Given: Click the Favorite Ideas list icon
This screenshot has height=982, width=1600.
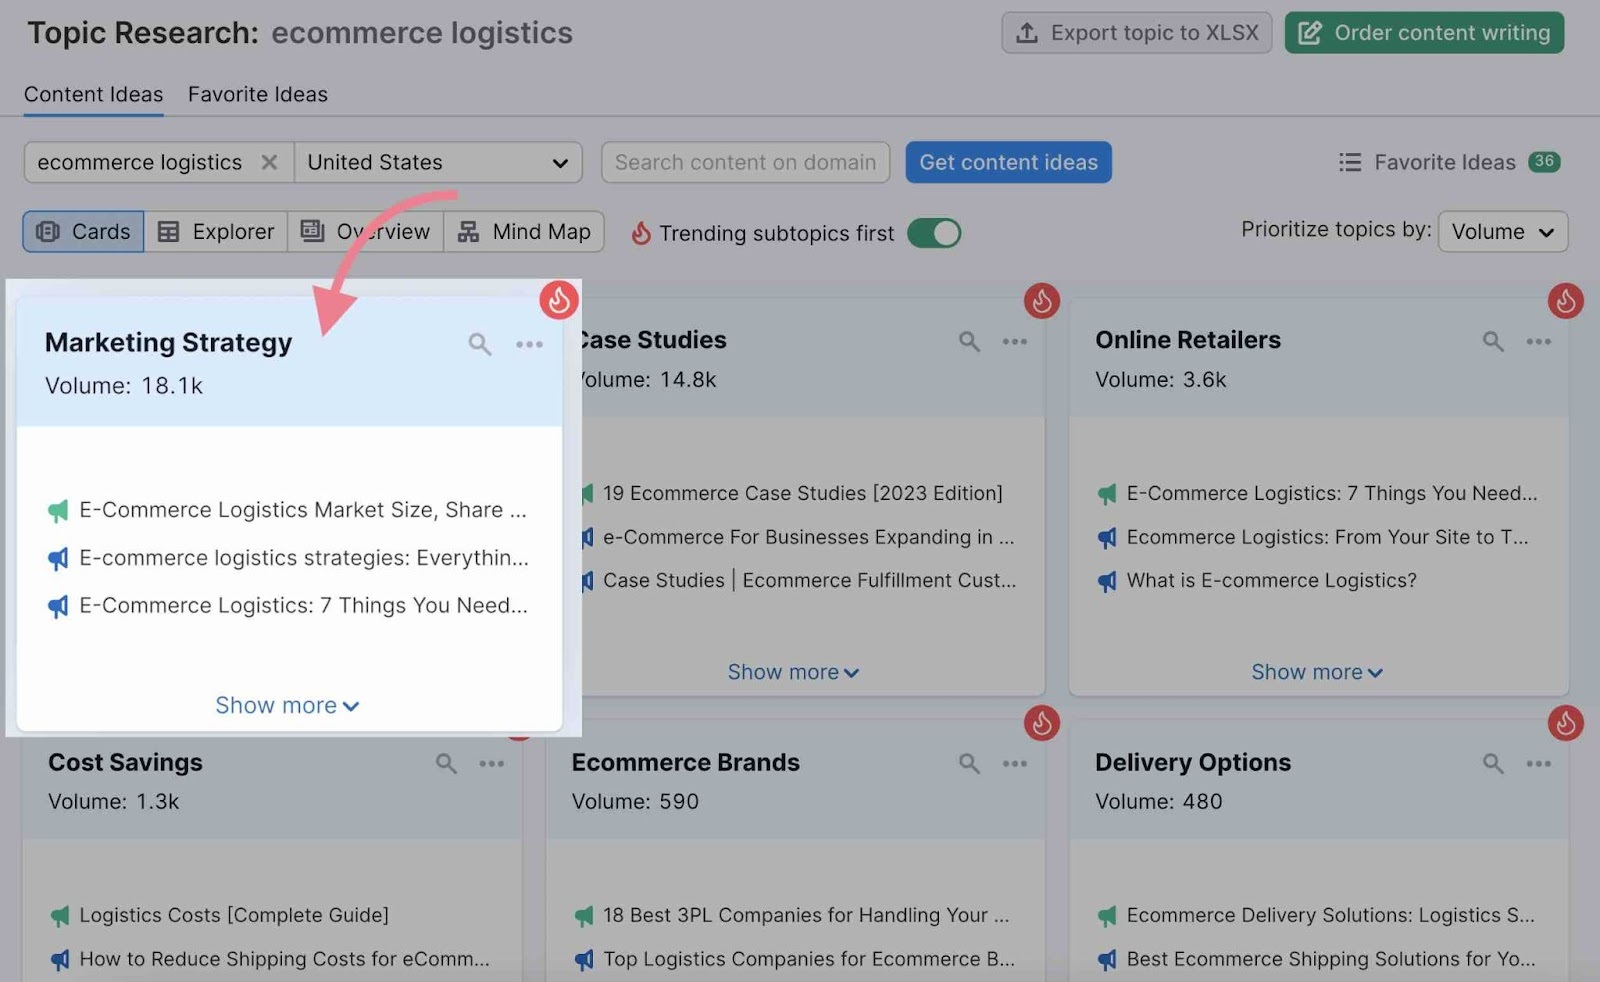Looking at the screenshot, I should (1350, 162).
